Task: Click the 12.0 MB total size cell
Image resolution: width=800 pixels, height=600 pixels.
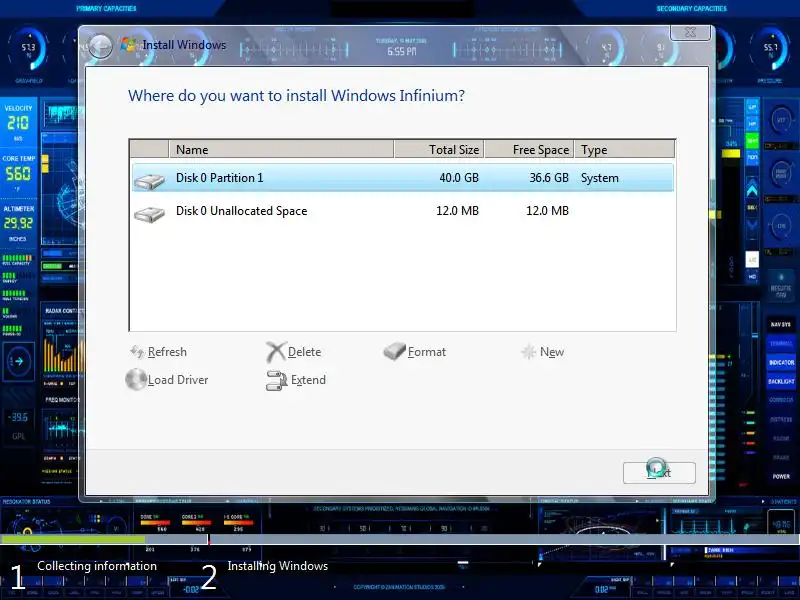Action: click(457, 211)
